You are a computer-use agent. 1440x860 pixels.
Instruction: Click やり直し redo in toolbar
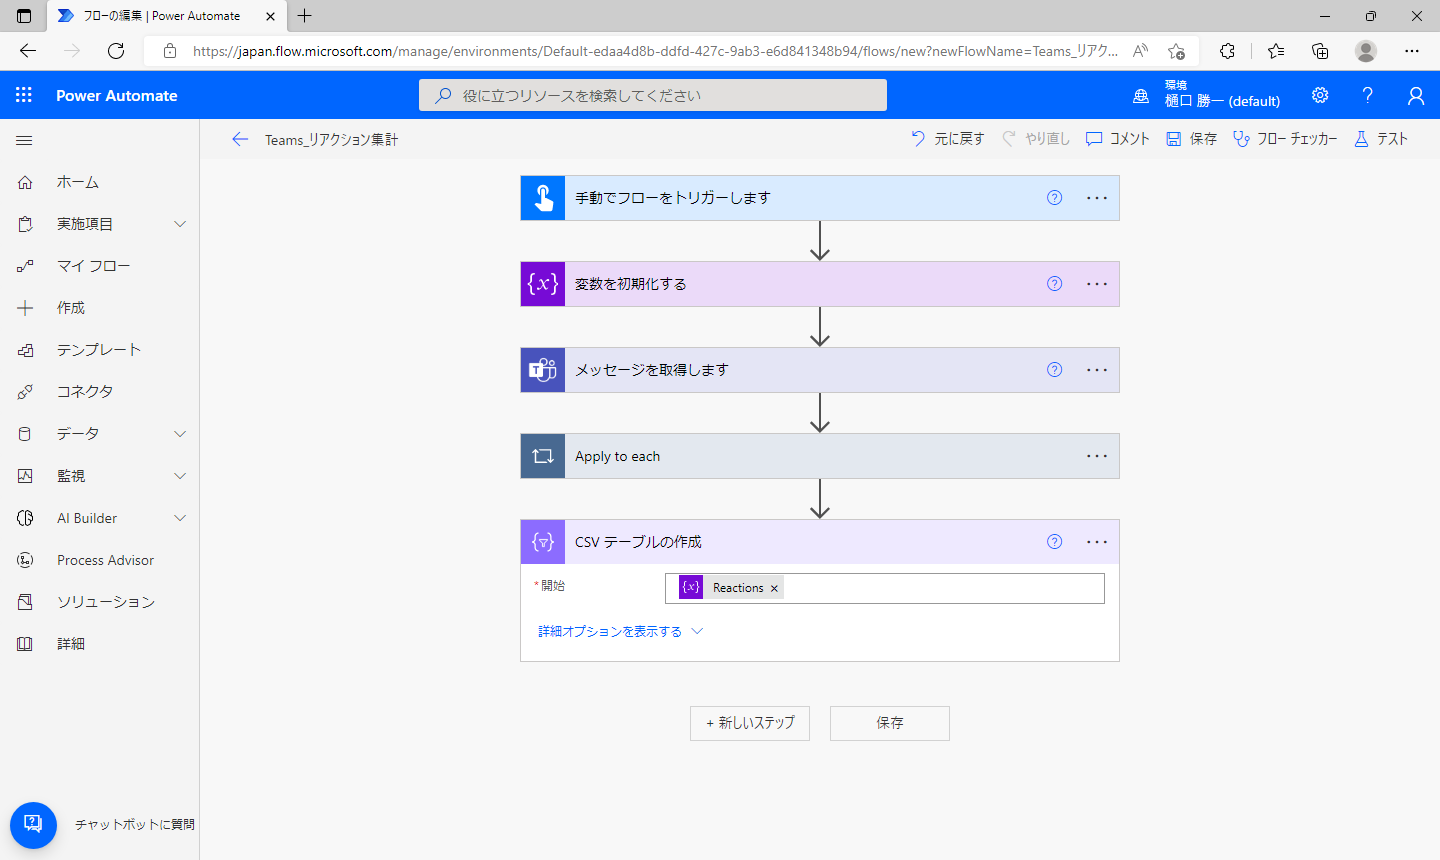point(1036,139)
